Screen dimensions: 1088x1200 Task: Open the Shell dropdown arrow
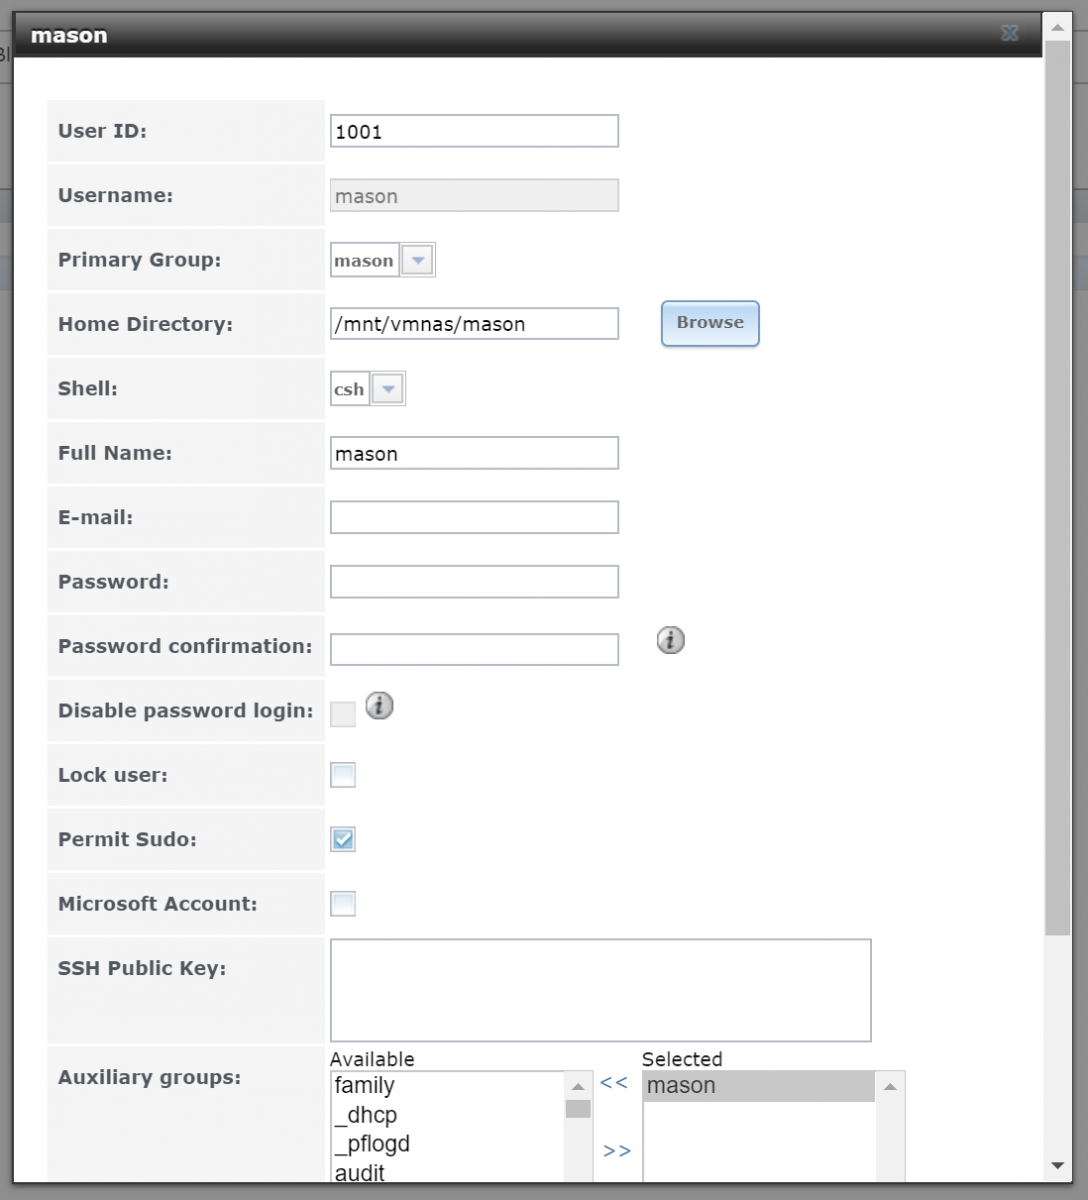pyautogui.click(x=388, y=389)
